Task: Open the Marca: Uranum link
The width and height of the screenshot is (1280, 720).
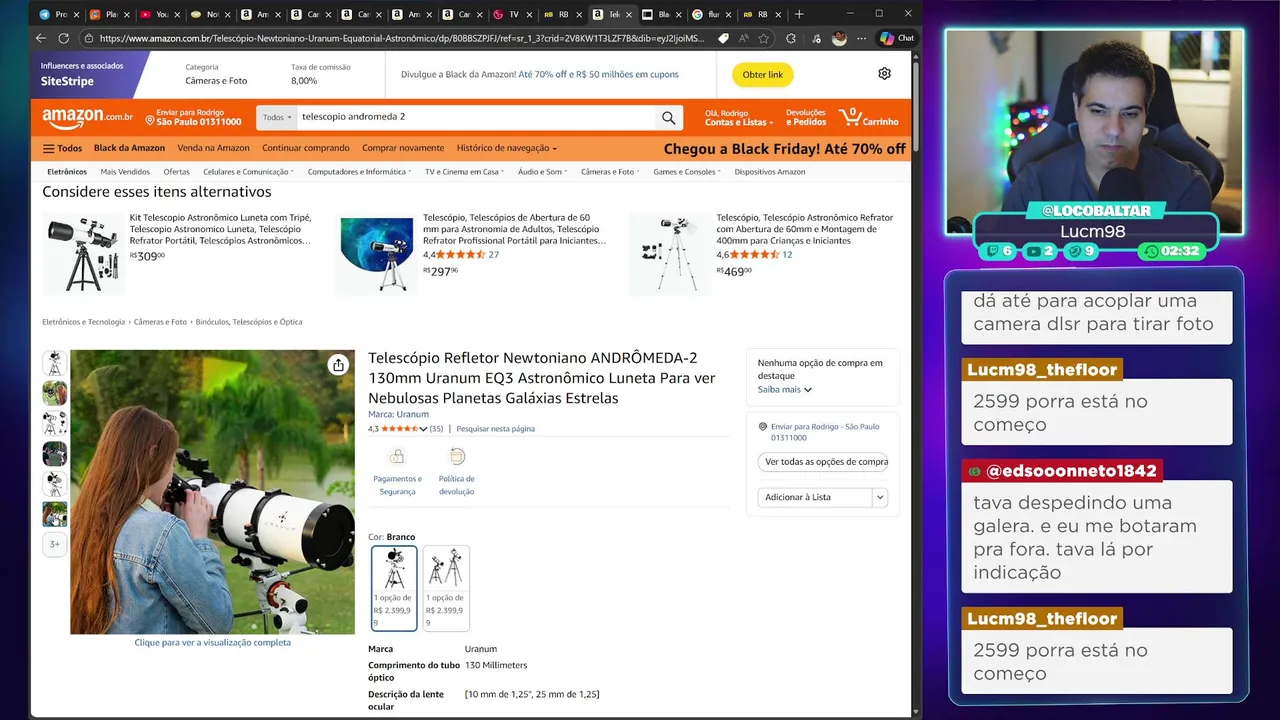Action: pyautogui.click(x=398, y=414)
